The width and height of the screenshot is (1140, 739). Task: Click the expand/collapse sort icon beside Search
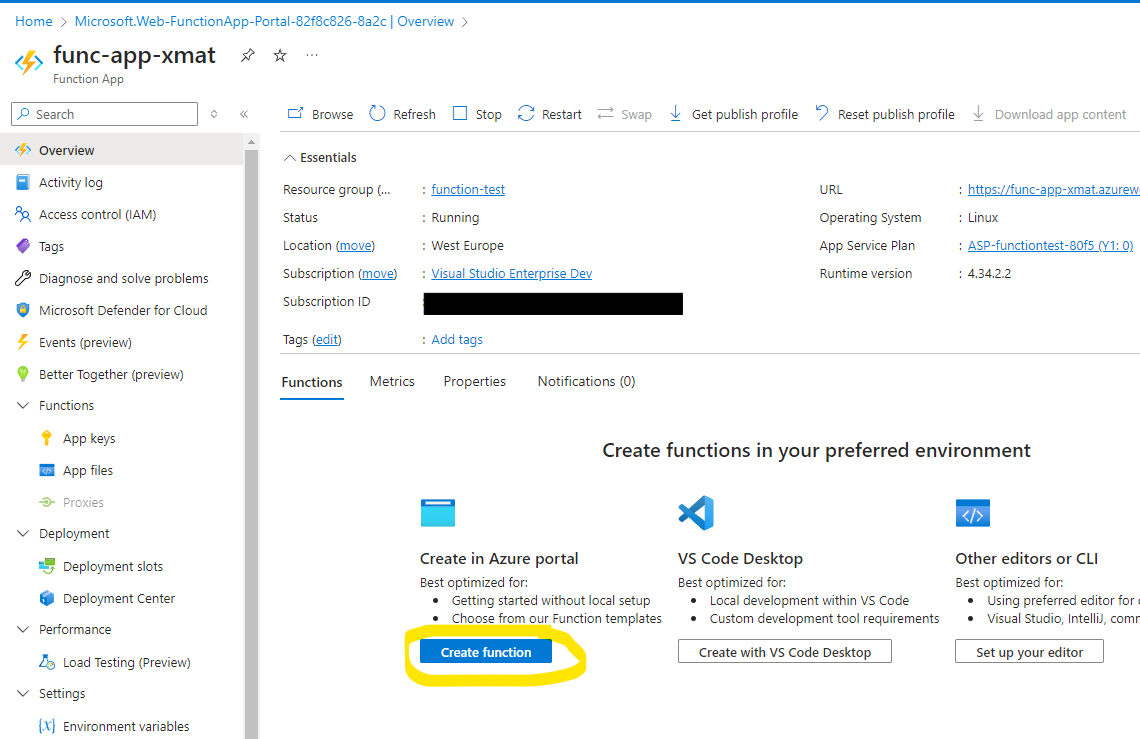[x=214, y=113]
